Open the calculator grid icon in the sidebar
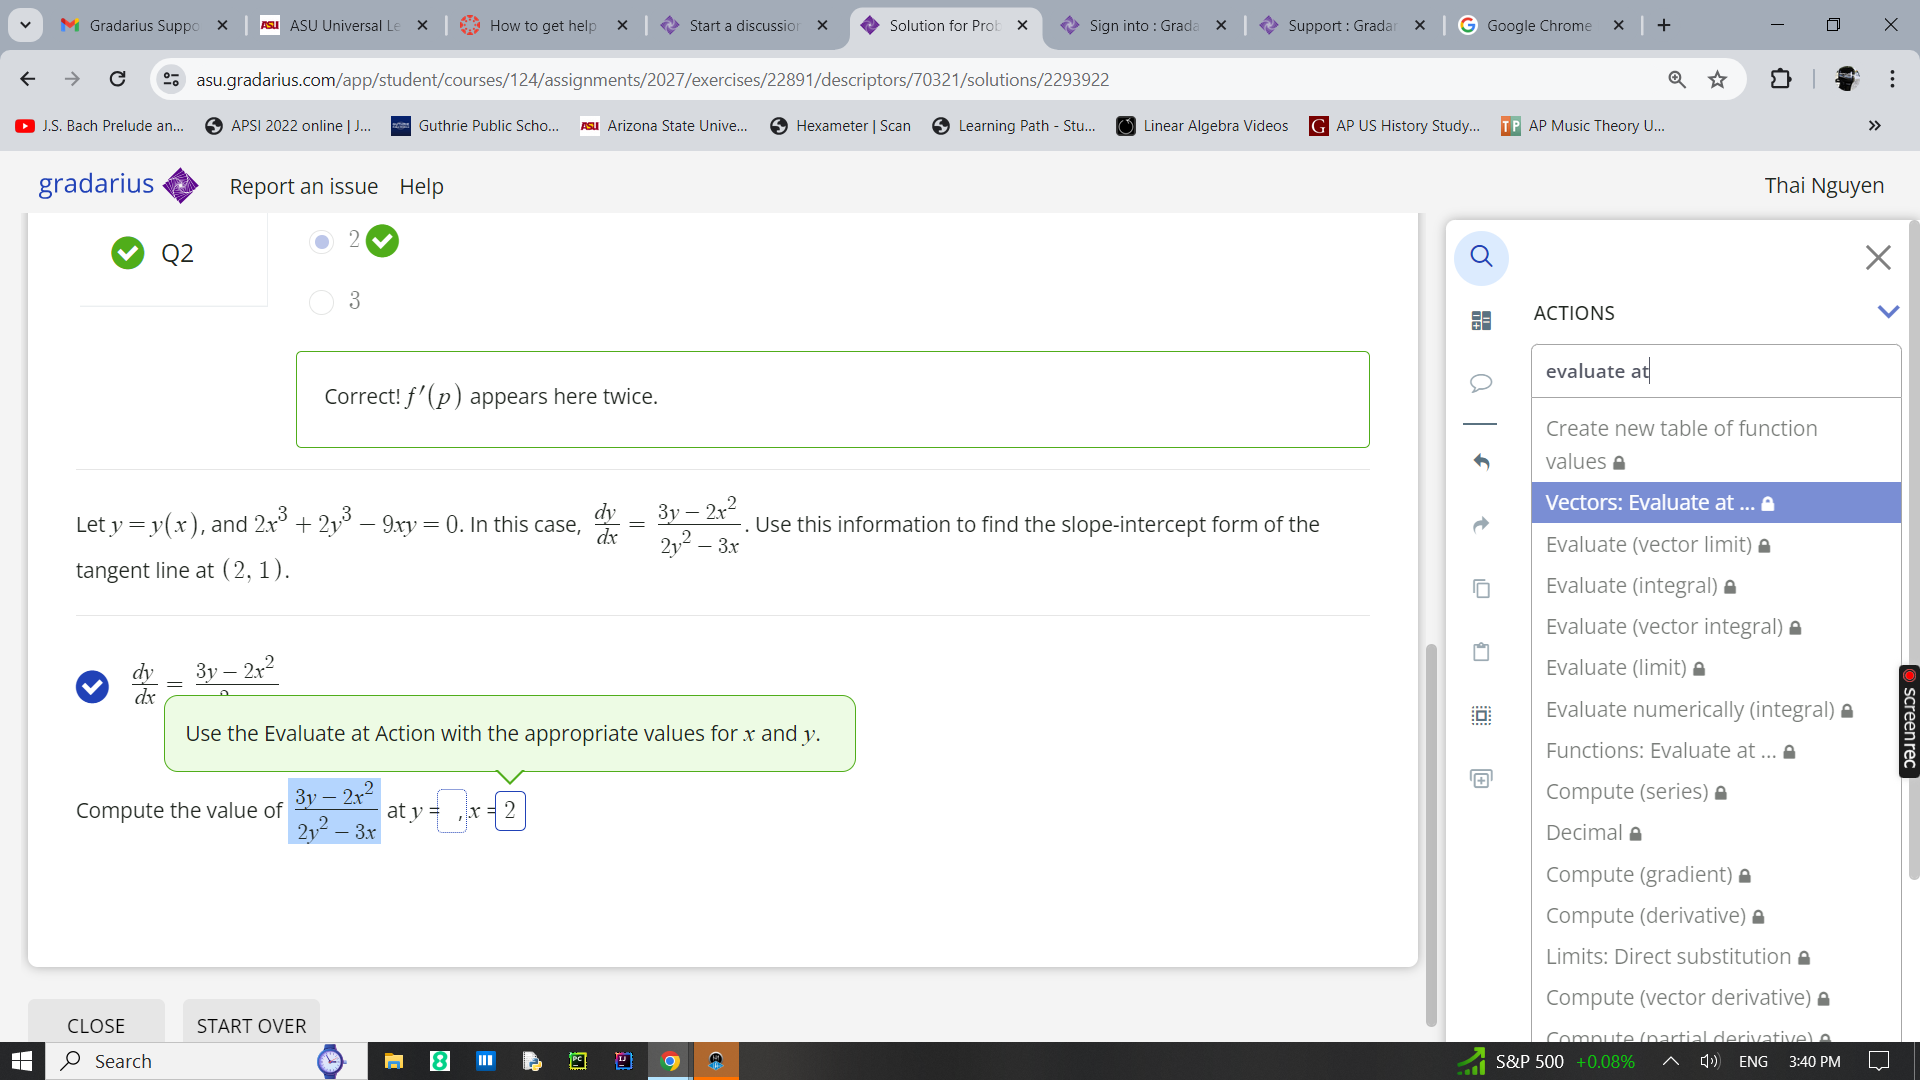The image size is (1920, 1080). [1481, 320]
